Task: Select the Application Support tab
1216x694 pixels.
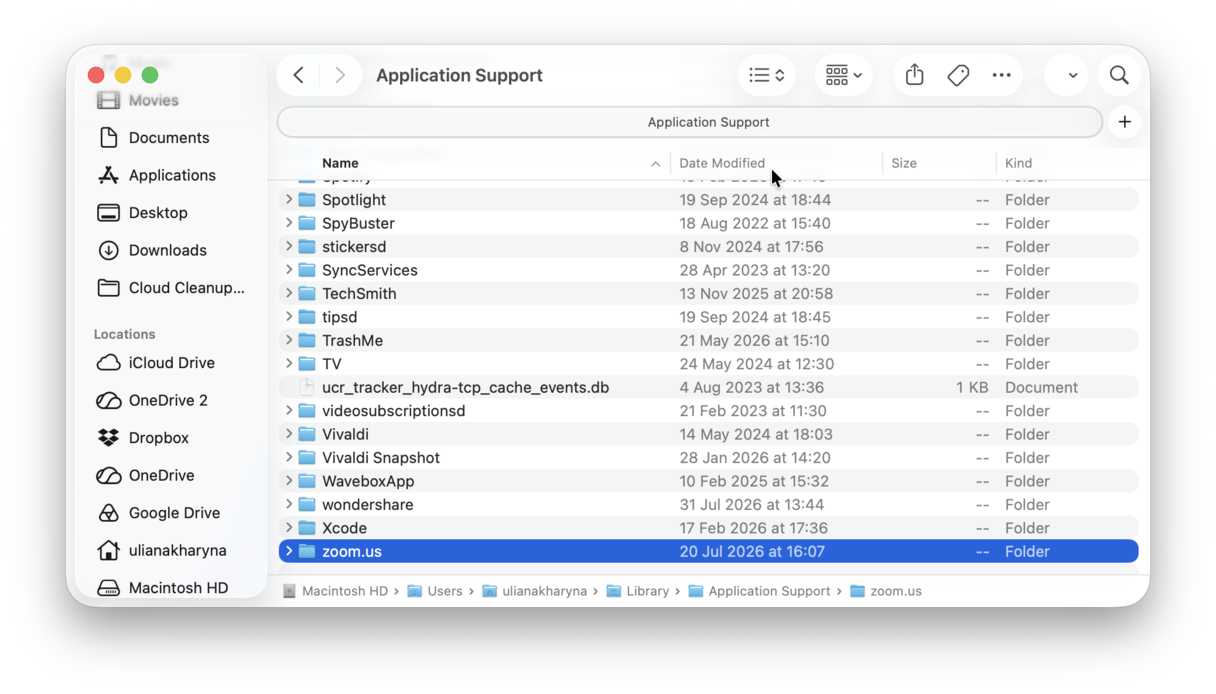Action: coord(690,122)
